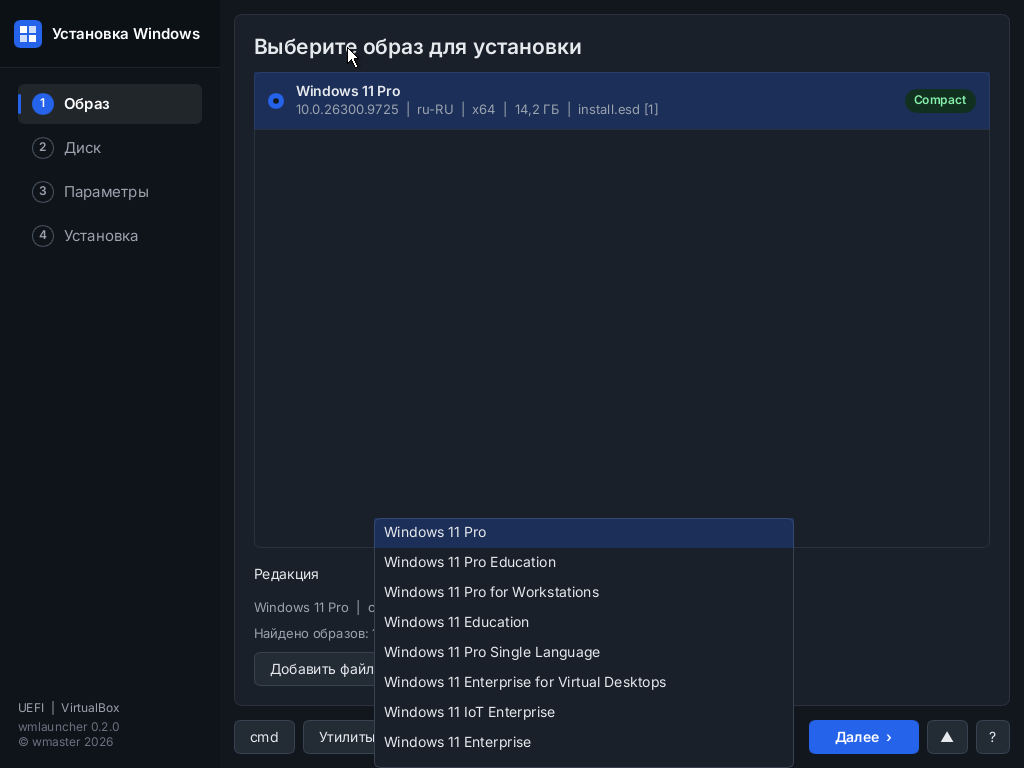The width and height of the screenshot is (1024, 768).
Task: Click the 14,2 ГБ size text
Action: pyautogui.click(x=537, y=110)
